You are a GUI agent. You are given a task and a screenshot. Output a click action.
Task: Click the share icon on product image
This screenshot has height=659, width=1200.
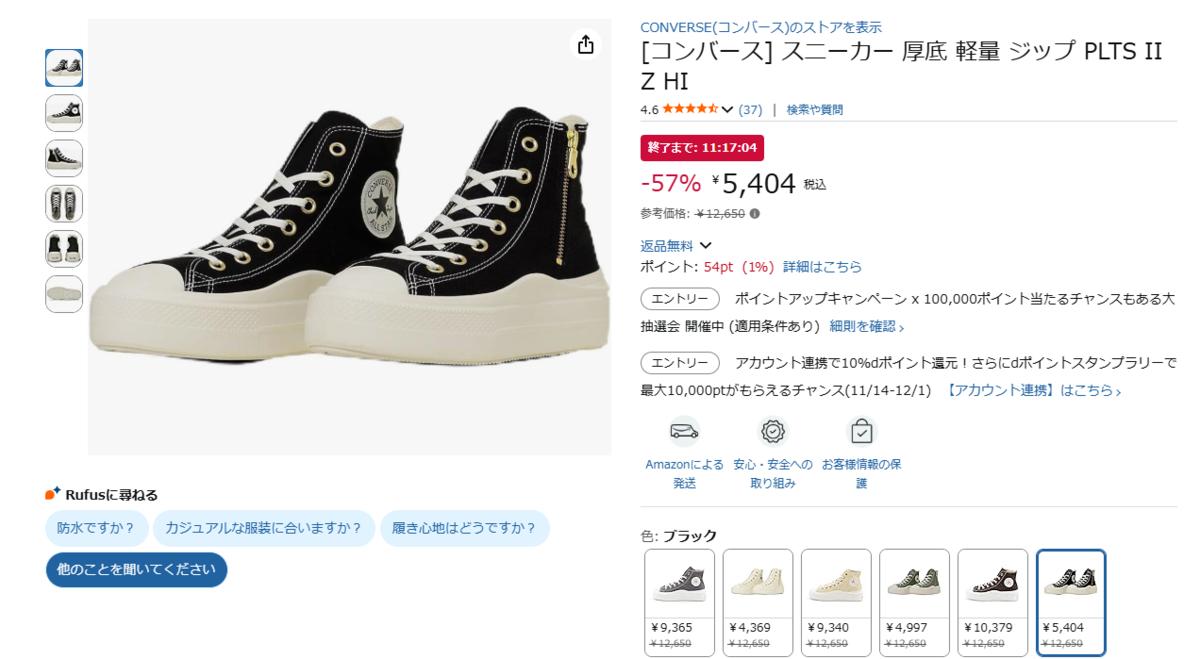(586, 45)
